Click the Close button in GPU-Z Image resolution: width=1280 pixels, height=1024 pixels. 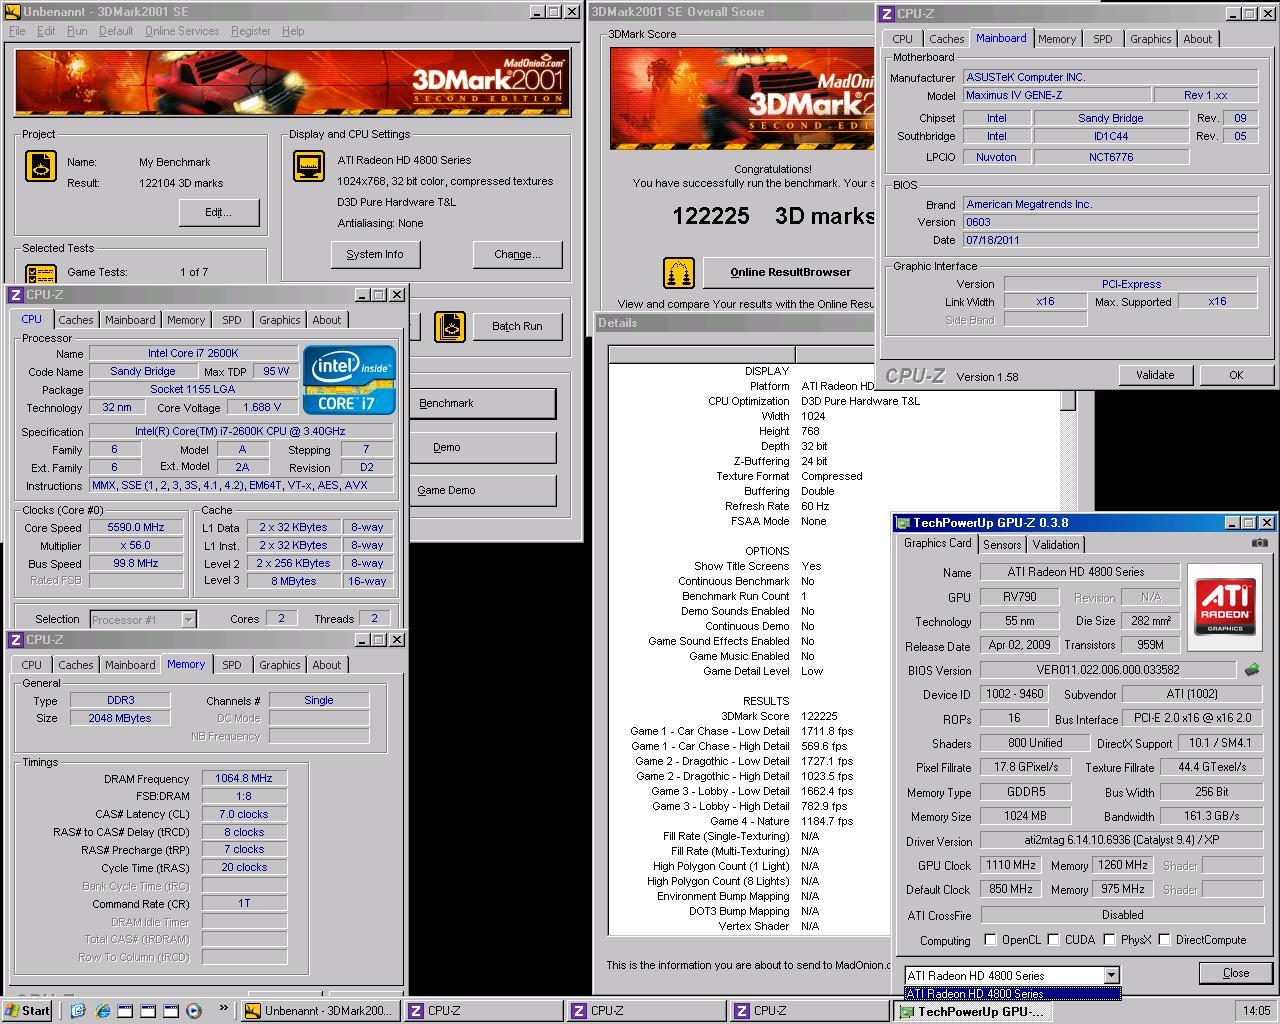[x=1236, y=973]
